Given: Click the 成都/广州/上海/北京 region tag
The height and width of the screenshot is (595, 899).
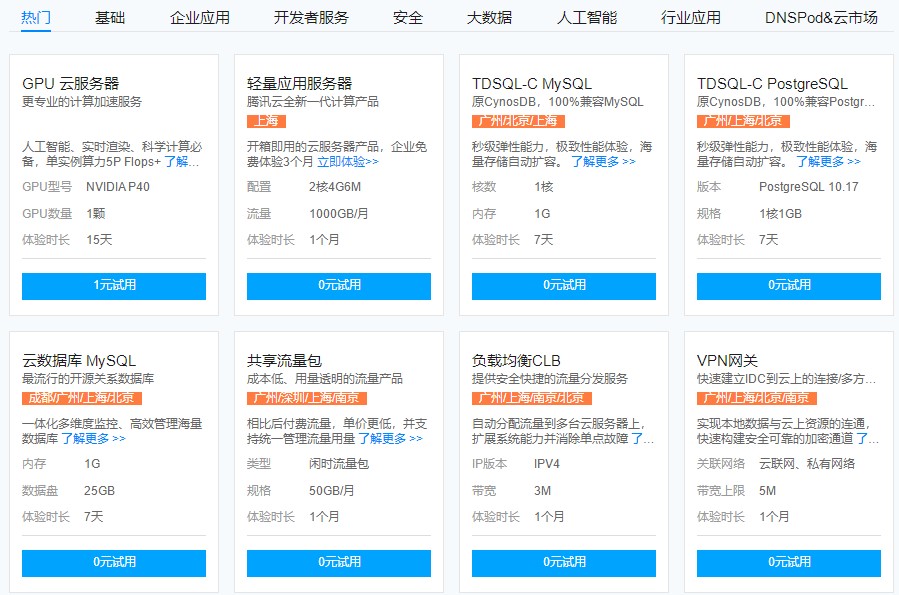Looking at the screenshot, I should (x=81, y=398).
